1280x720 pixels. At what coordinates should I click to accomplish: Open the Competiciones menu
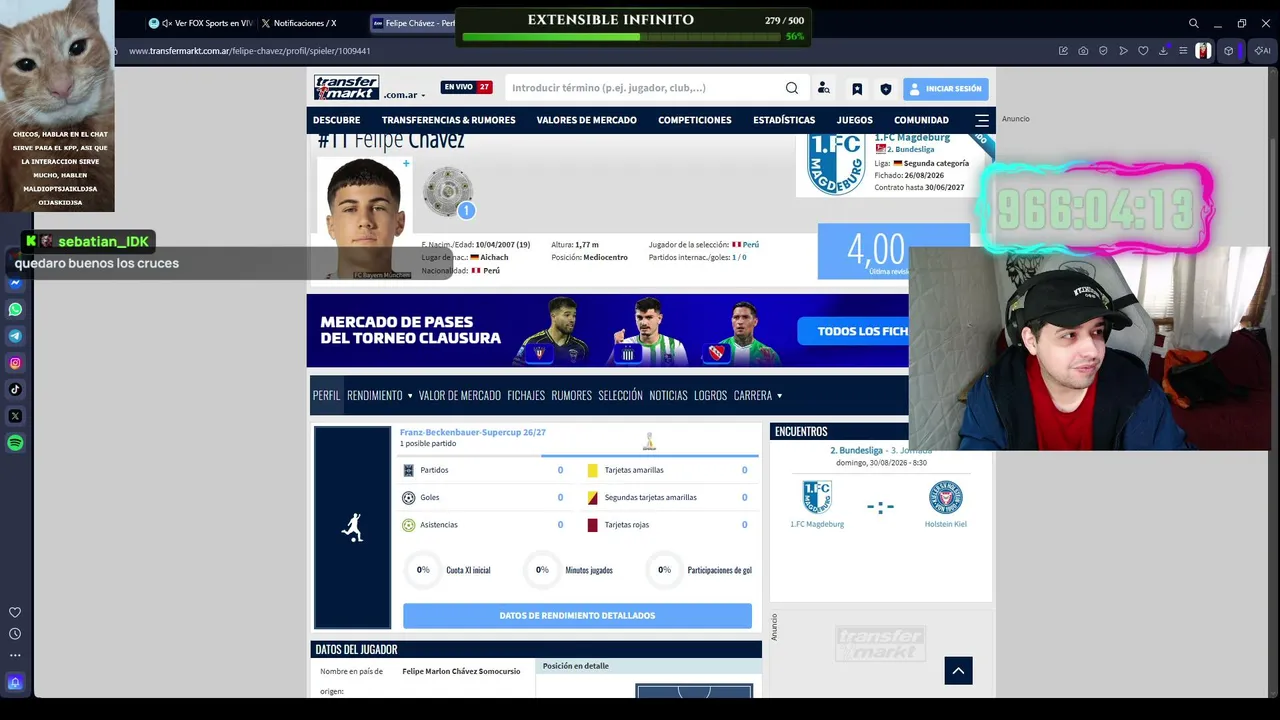(x=695, y=120)
